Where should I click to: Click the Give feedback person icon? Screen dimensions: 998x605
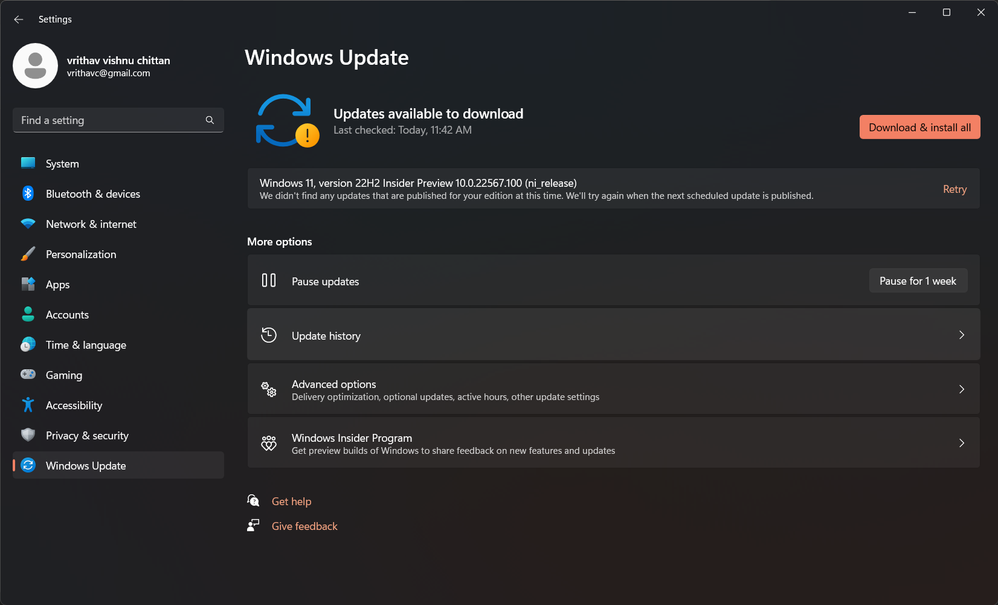(x=253, y=525)
